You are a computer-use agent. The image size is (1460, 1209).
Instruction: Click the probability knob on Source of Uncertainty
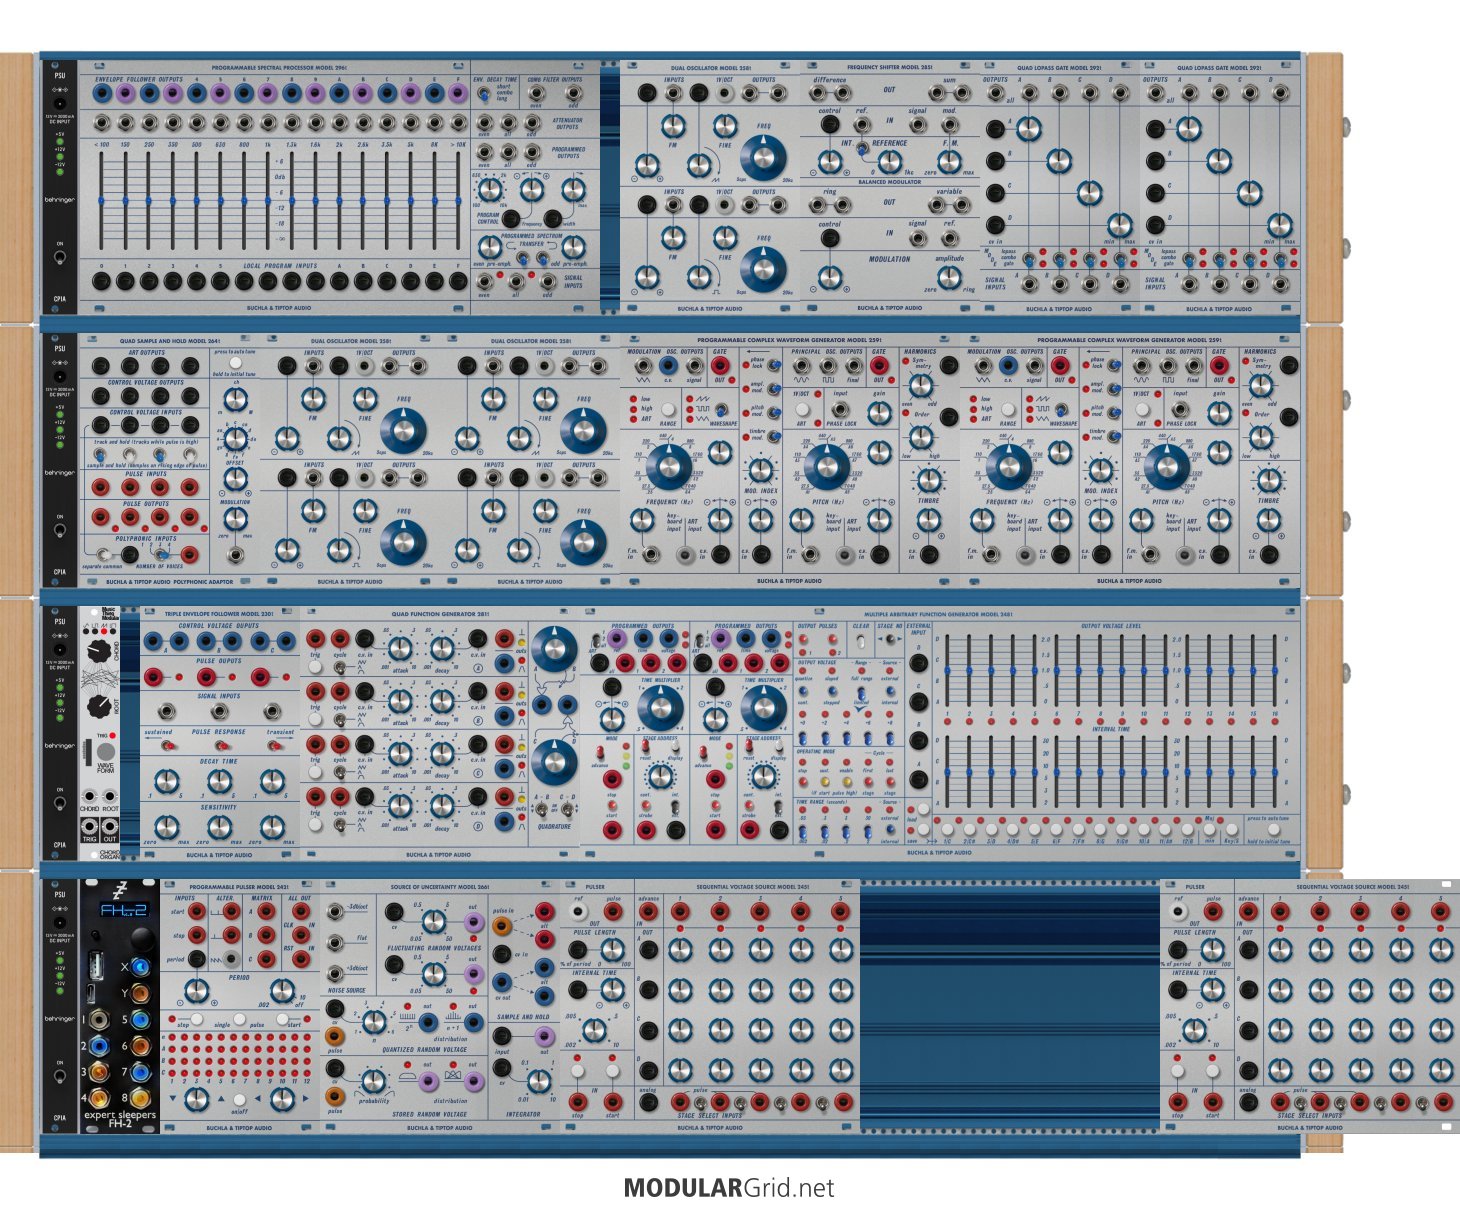[x=372, y=1082]
